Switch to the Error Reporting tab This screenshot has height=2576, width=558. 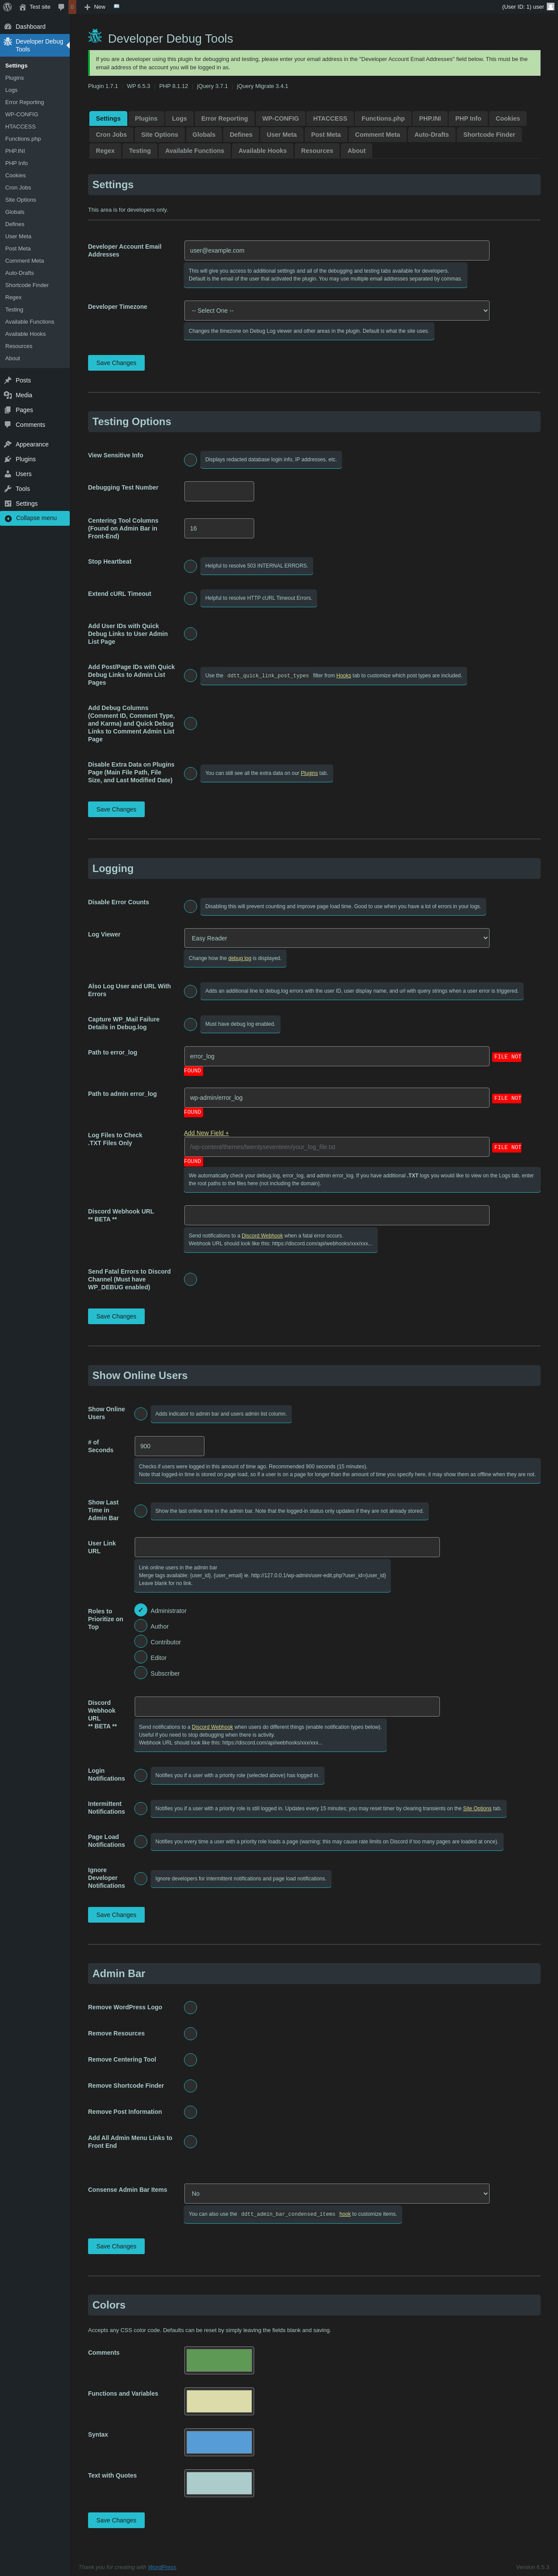click(224, 118)
